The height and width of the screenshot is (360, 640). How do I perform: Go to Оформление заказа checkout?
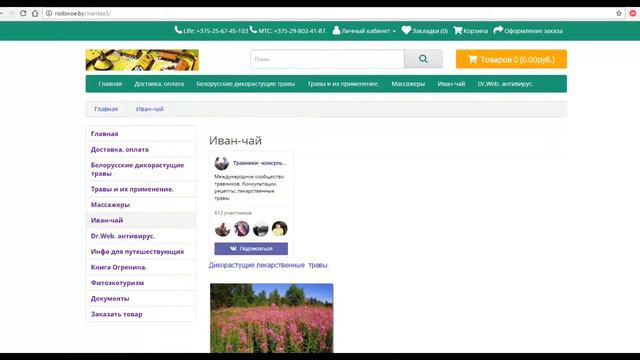(x=528, y=31)
